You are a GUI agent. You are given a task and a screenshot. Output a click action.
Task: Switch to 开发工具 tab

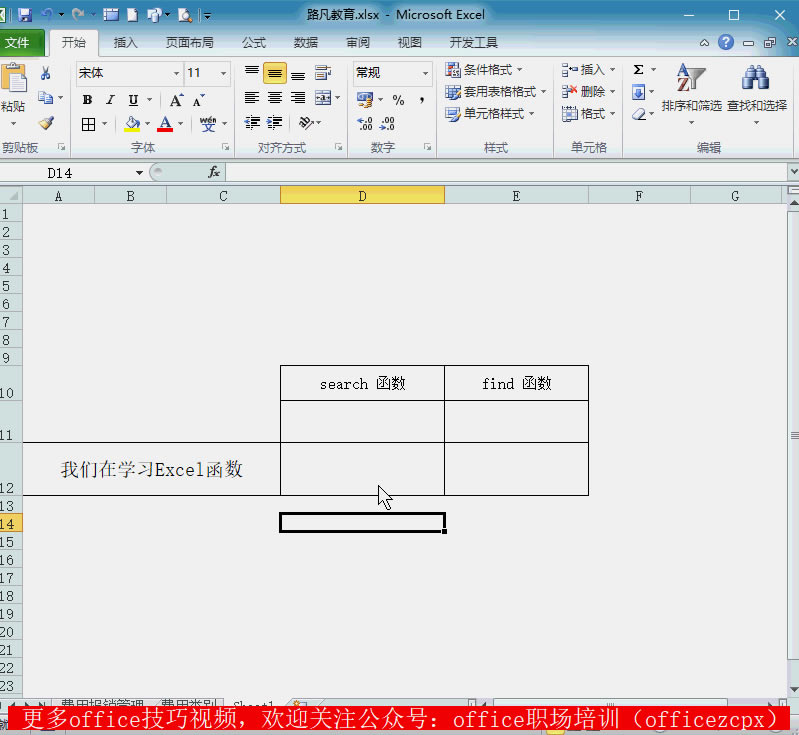pyautogui.click(x=473, y=43)
